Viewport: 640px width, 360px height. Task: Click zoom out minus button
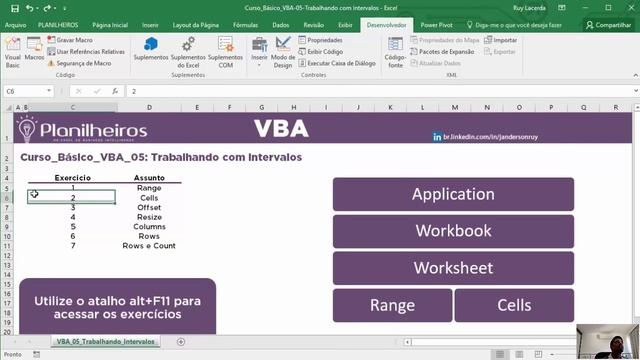tap(552, 354)
